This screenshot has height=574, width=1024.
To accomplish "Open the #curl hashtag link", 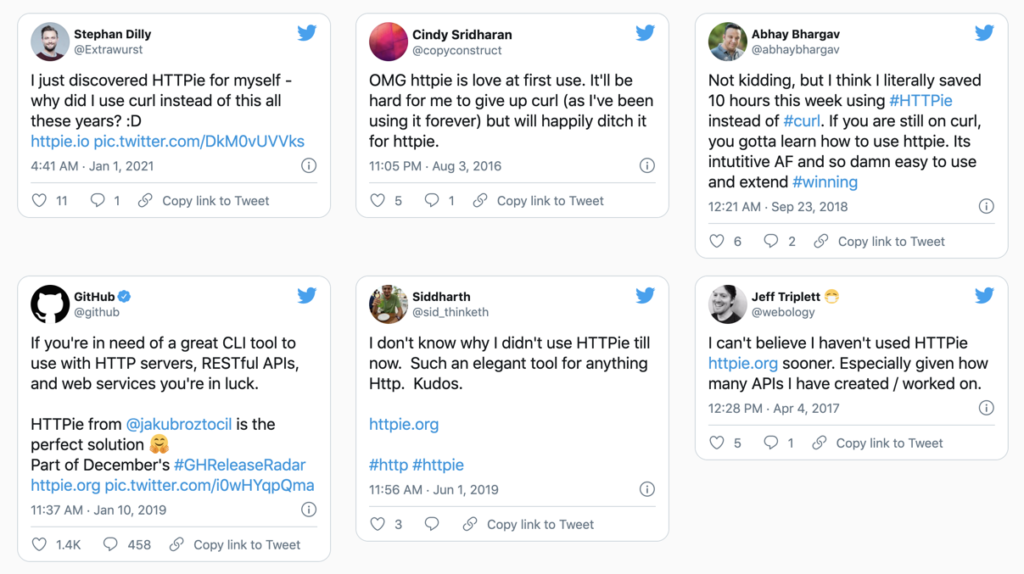I will 801,121.
